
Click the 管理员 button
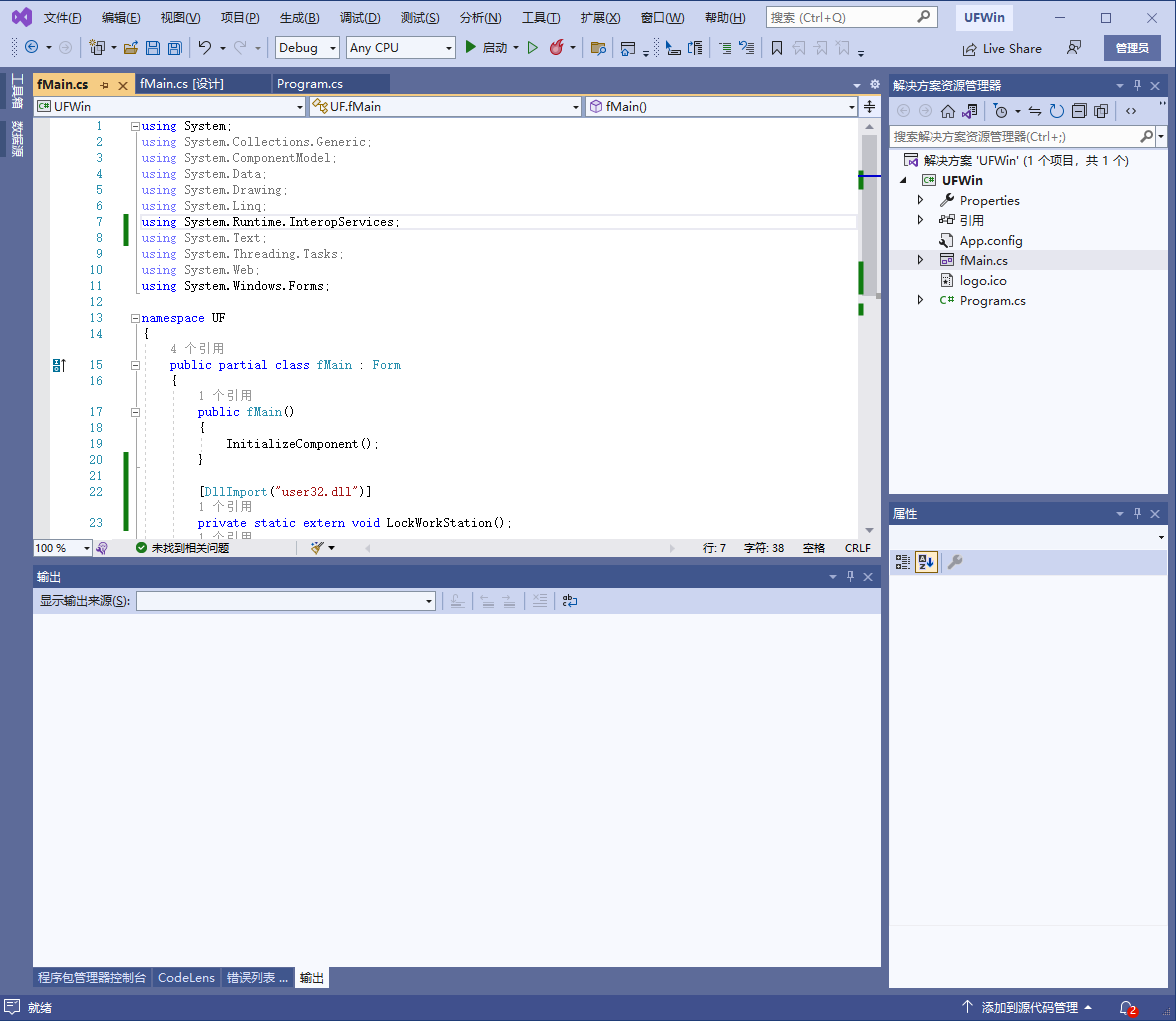pos(1132,48)
